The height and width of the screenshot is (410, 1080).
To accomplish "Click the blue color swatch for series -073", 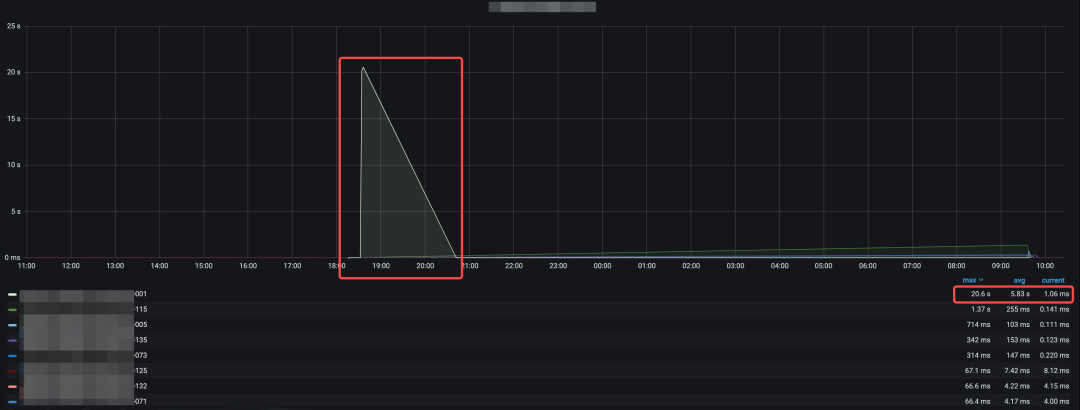I will [12, 355].
